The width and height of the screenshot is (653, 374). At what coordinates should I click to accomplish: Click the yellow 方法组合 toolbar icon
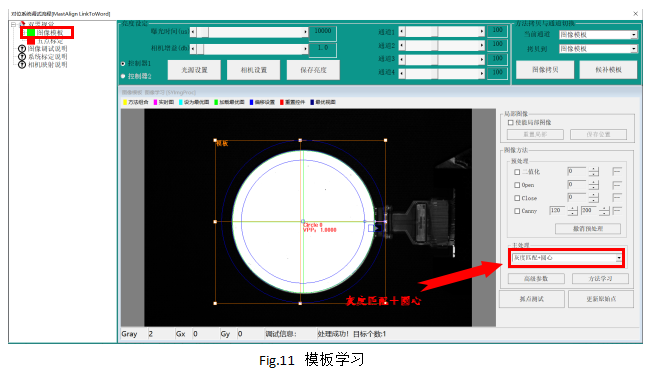coord(125,102)
